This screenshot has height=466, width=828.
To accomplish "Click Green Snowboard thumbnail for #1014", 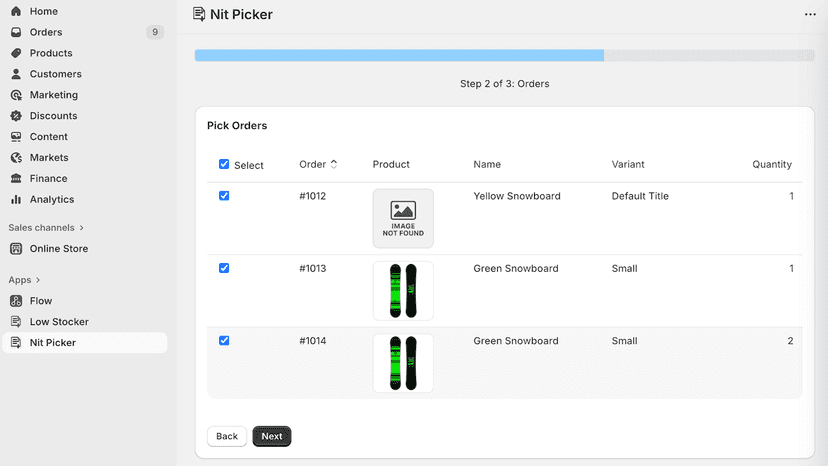I will [x=403, y=364].
